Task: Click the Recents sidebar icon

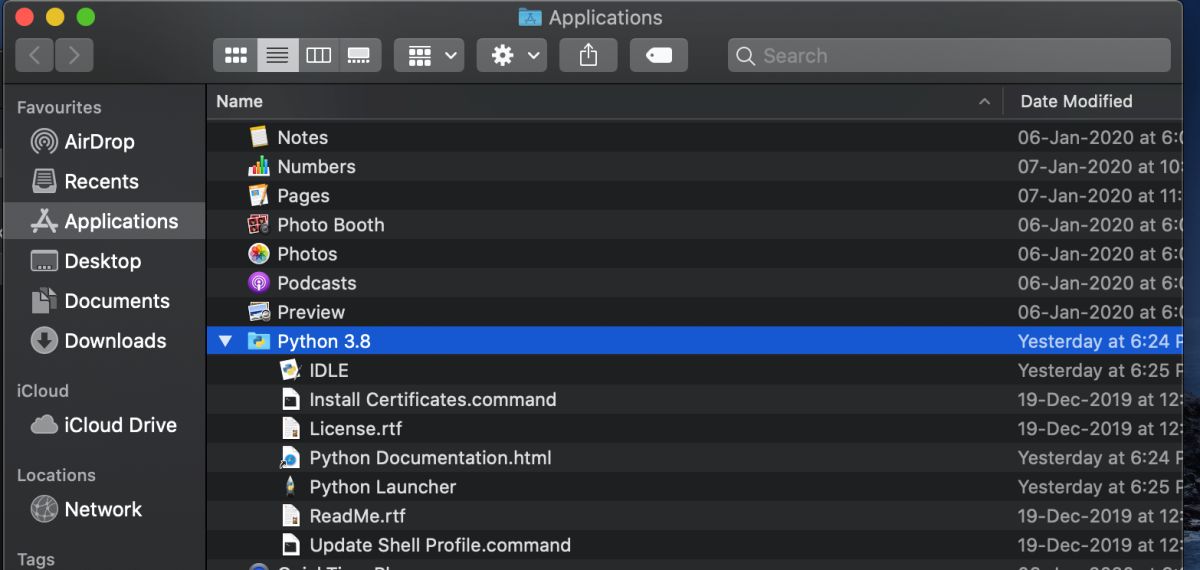Action: pyautogui.click(x=44, y=182)
